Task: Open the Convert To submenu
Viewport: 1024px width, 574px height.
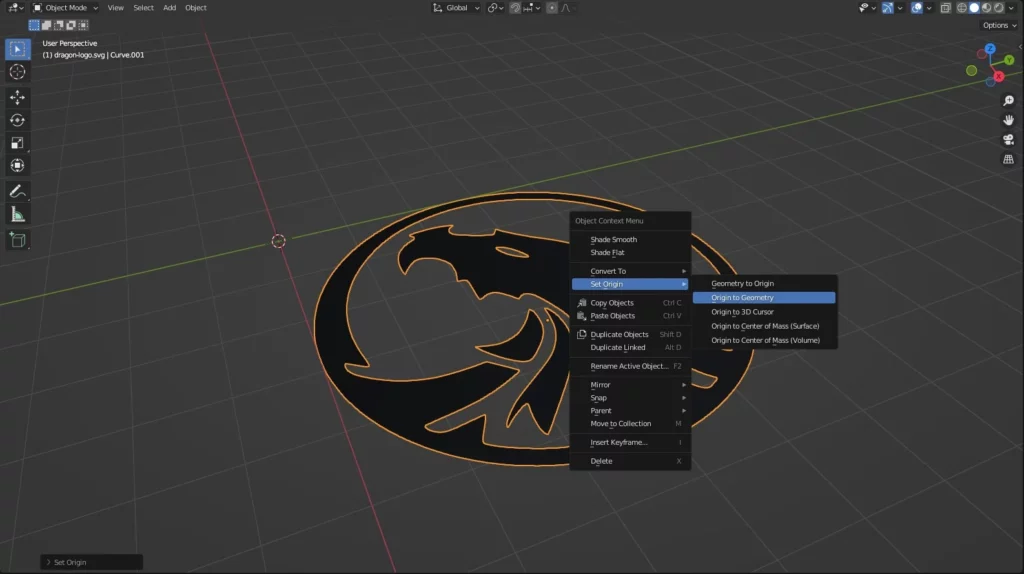Action: tap(630, 271)
